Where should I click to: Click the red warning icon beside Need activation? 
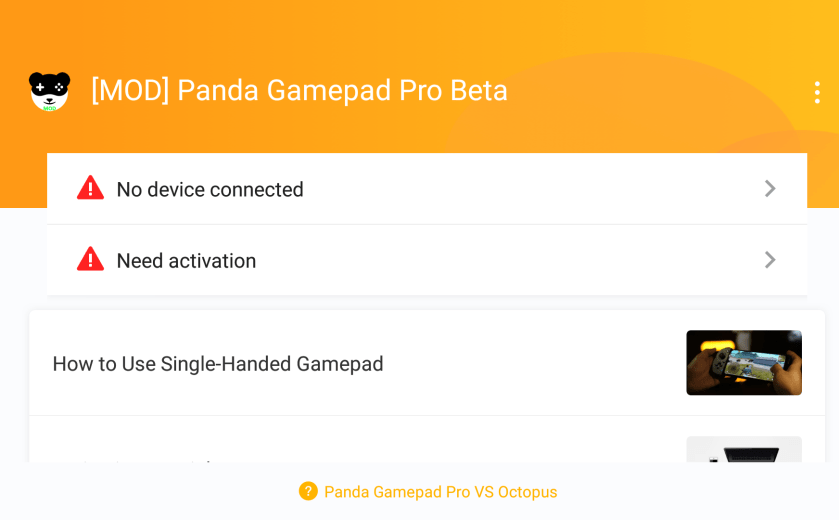point(91,260)
